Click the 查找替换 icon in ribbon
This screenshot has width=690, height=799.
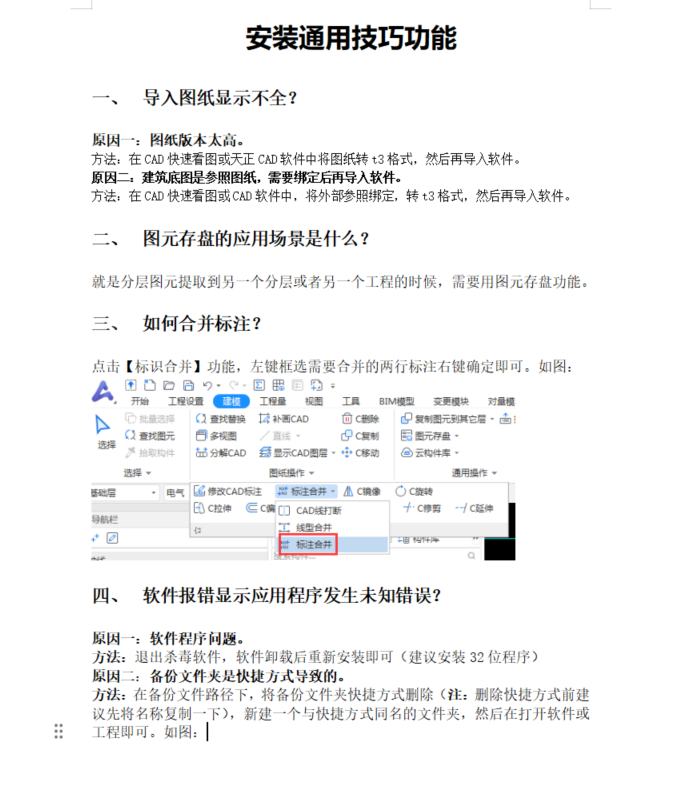tap(201, 419)
